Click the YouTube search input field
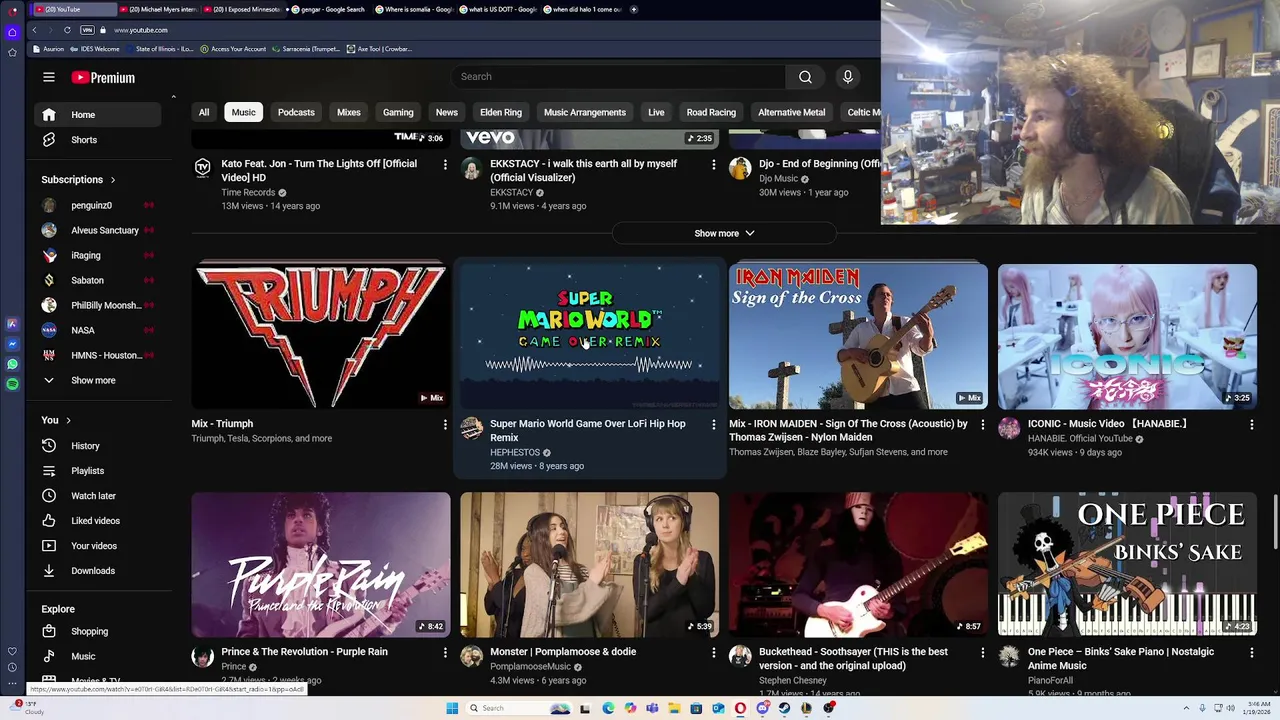 pyautogui.click(x=618, y=77)
